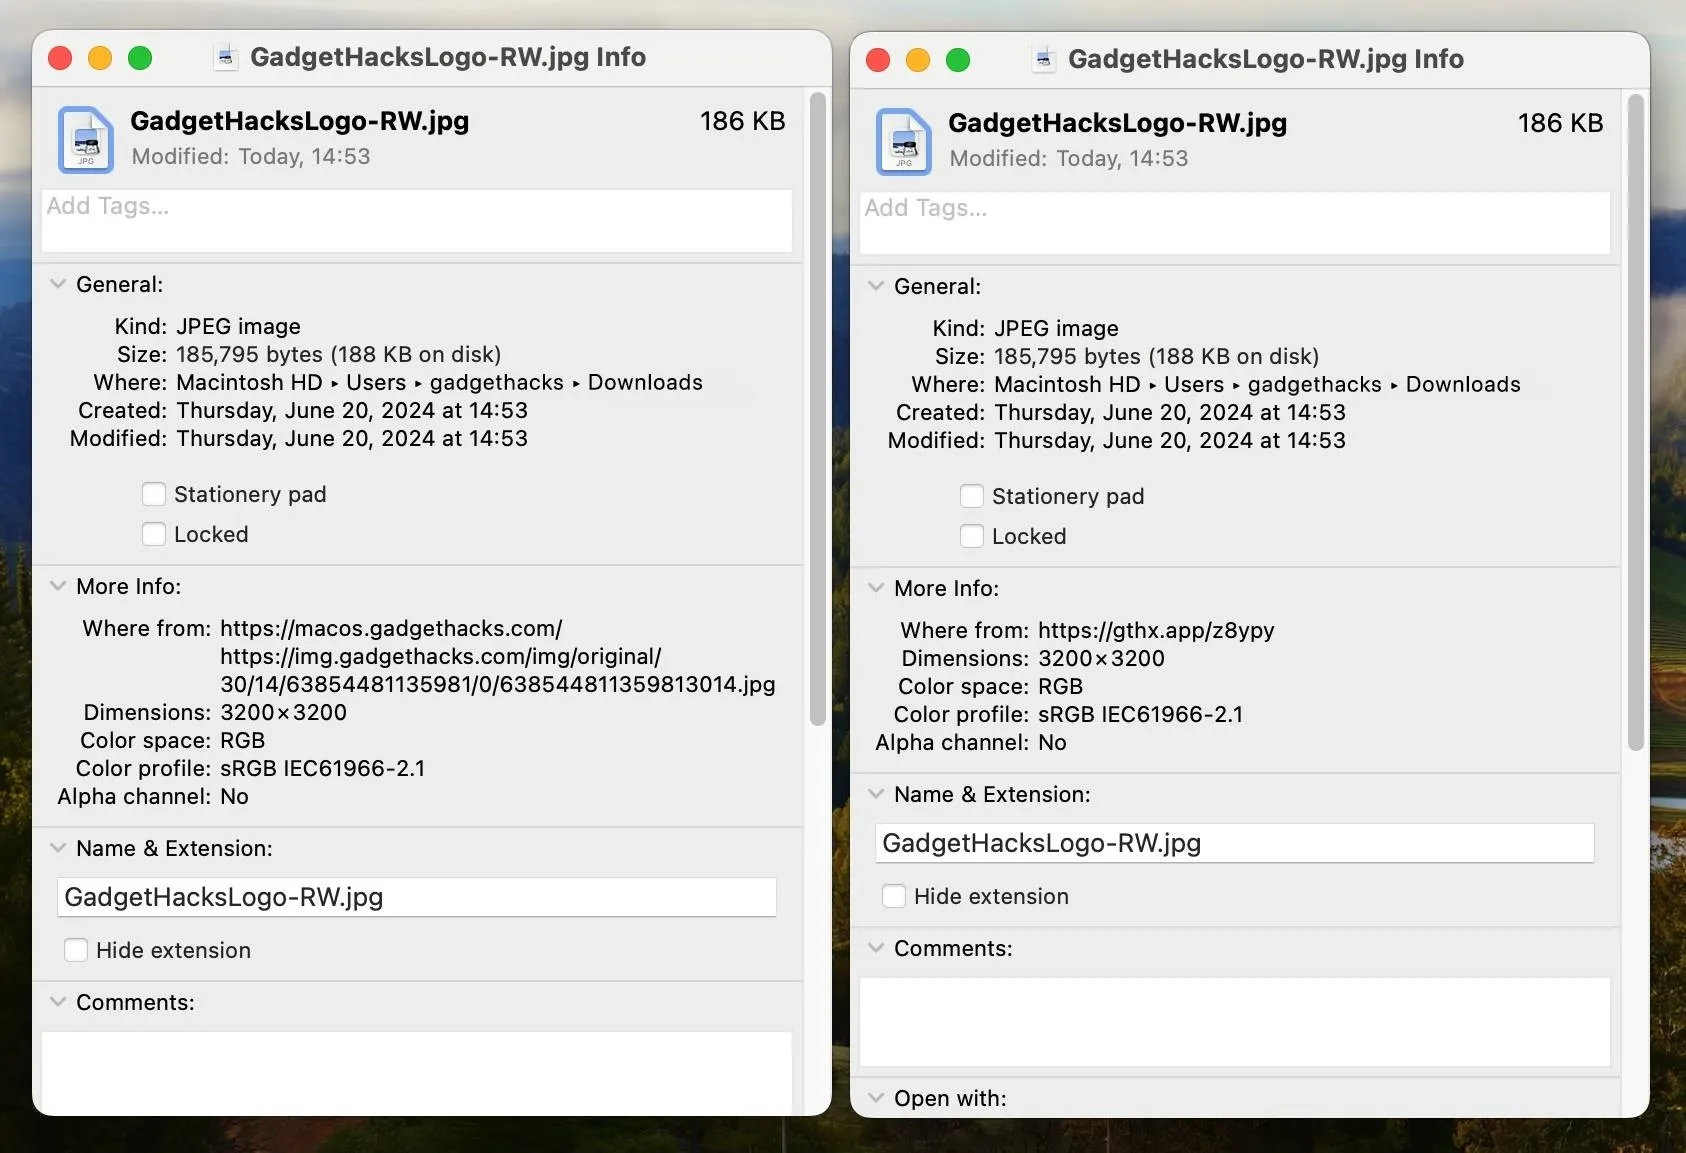Viewport: 1686px width, 1153px height.
Task: Collapse More Info section in left window
Action: [x=58, y=586]
